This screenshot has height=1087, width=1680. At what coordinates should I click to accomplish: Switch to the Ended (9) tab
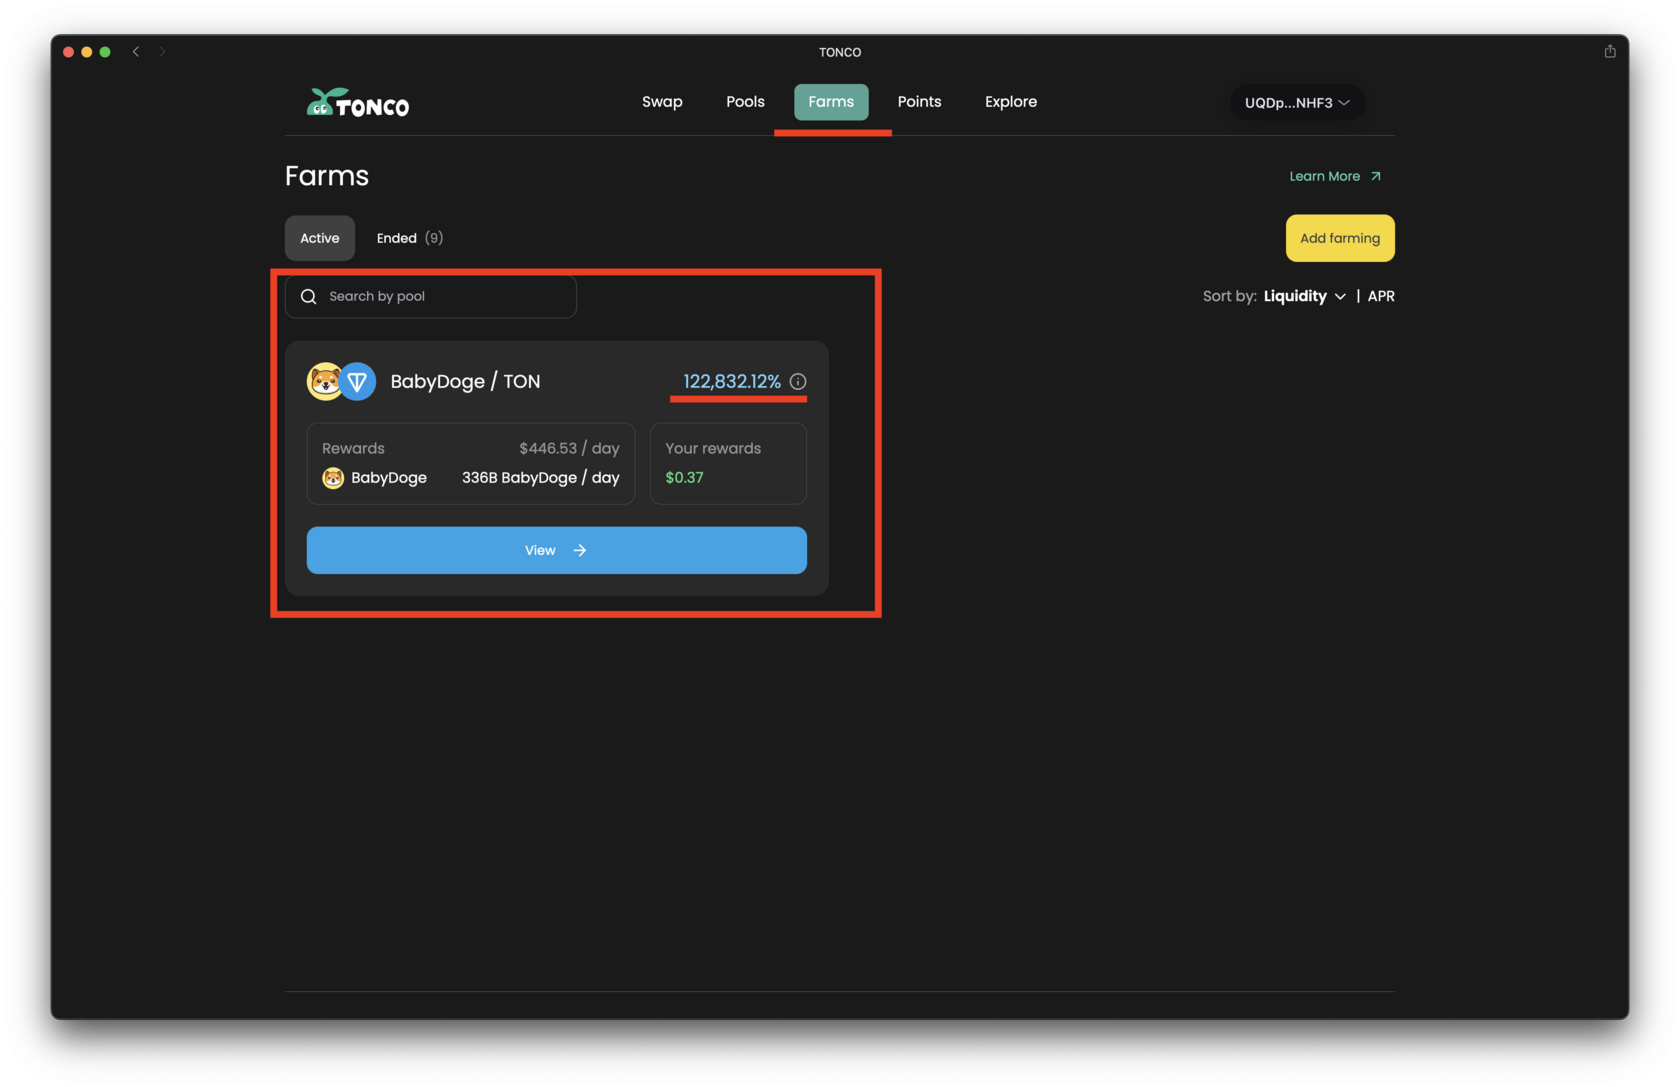coord(410,238)
